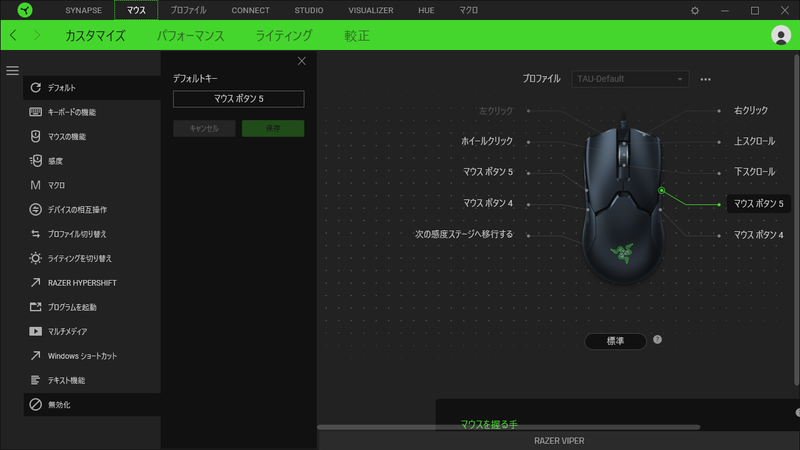800x450 pixels.
Task: Select the テキスト機能 text icon
Action: [x=35, y=380]
